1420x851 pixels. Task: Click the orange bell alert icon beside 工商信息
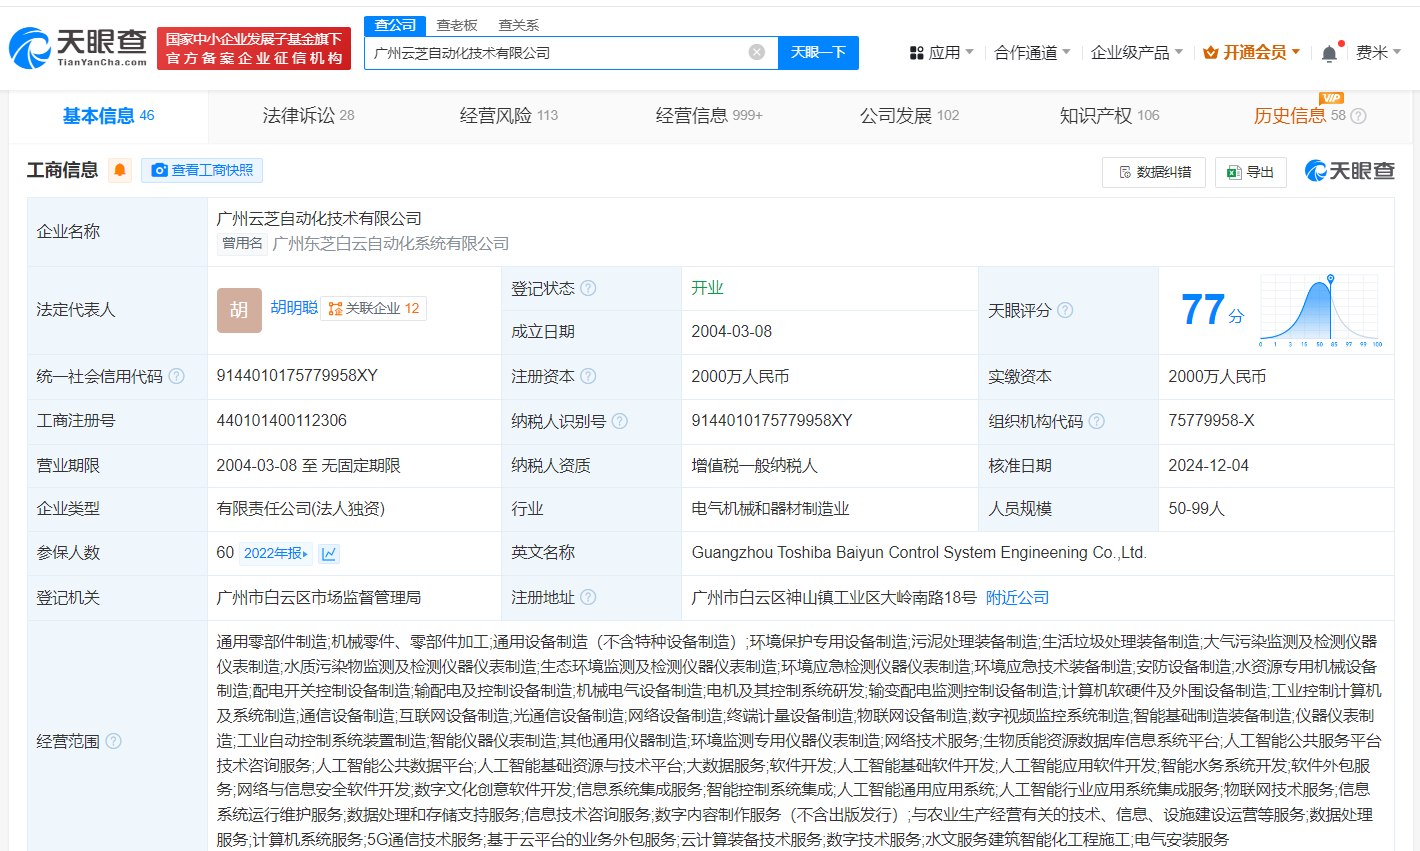[x=120, y=170]
